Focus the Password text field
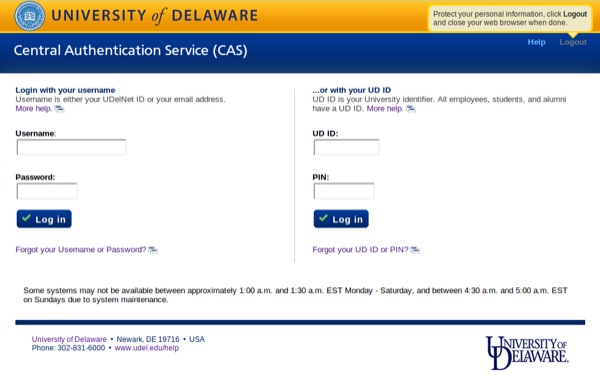The image size is (600, 375). pyautogui.click(x=47, y=191)
